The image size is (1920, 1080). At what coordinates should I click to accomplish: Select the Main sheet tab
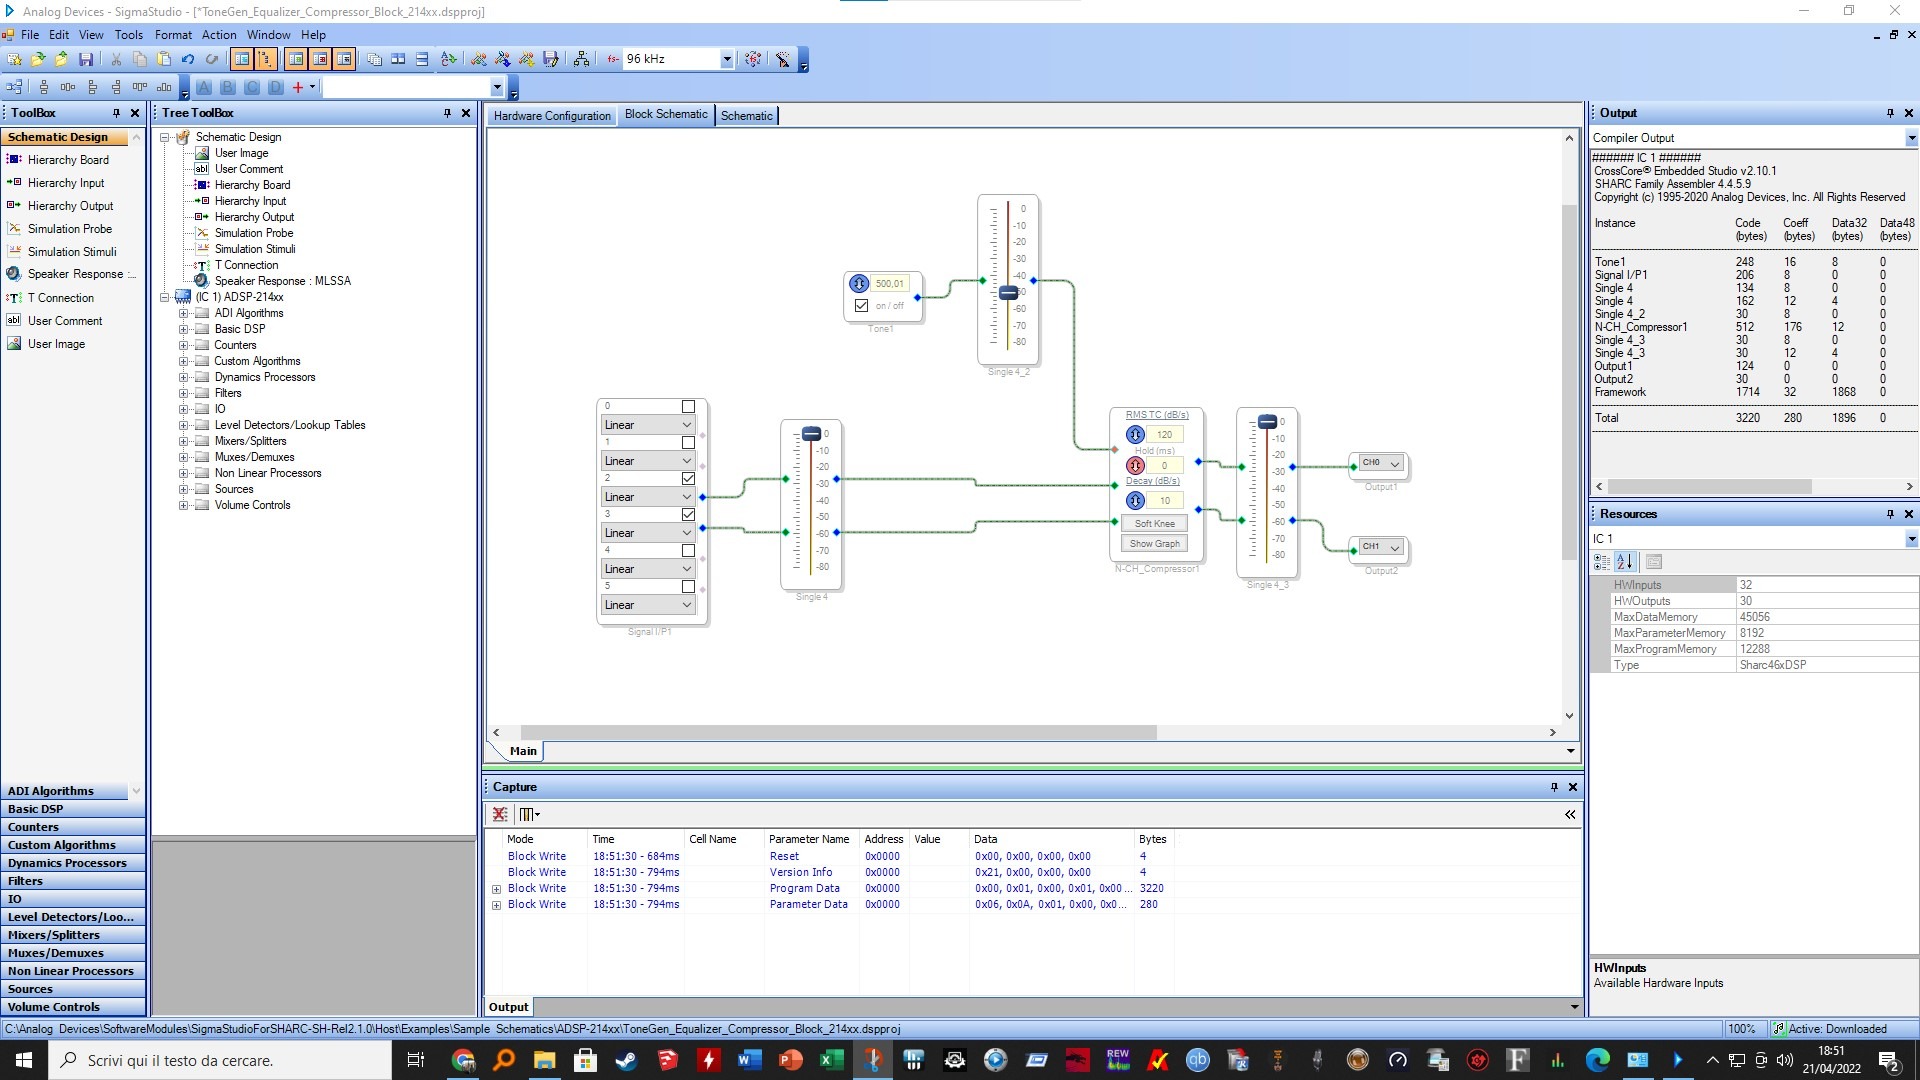point(523,751)
